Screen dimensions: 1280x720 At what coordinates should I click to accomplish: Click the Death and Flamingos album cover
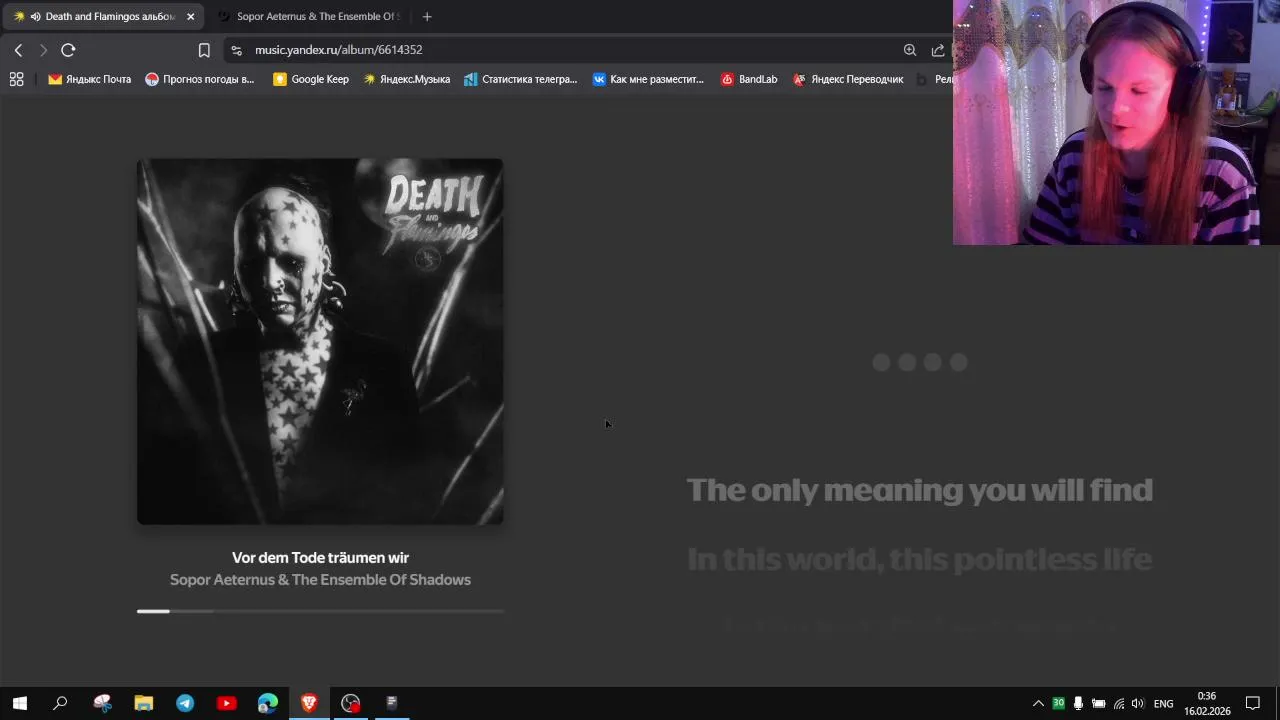point(320,341)
